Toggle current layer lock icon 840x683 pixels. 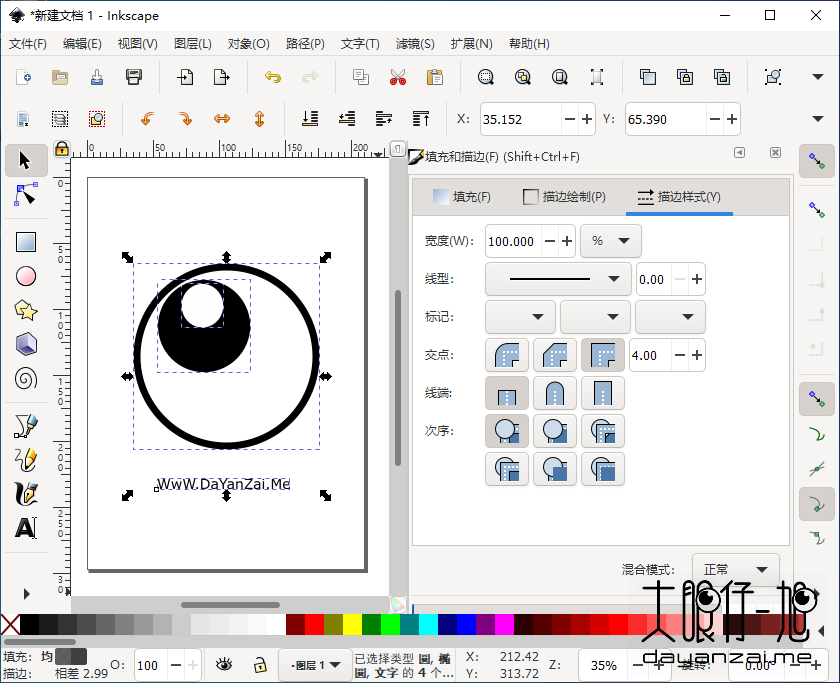(x=260, y=665)
